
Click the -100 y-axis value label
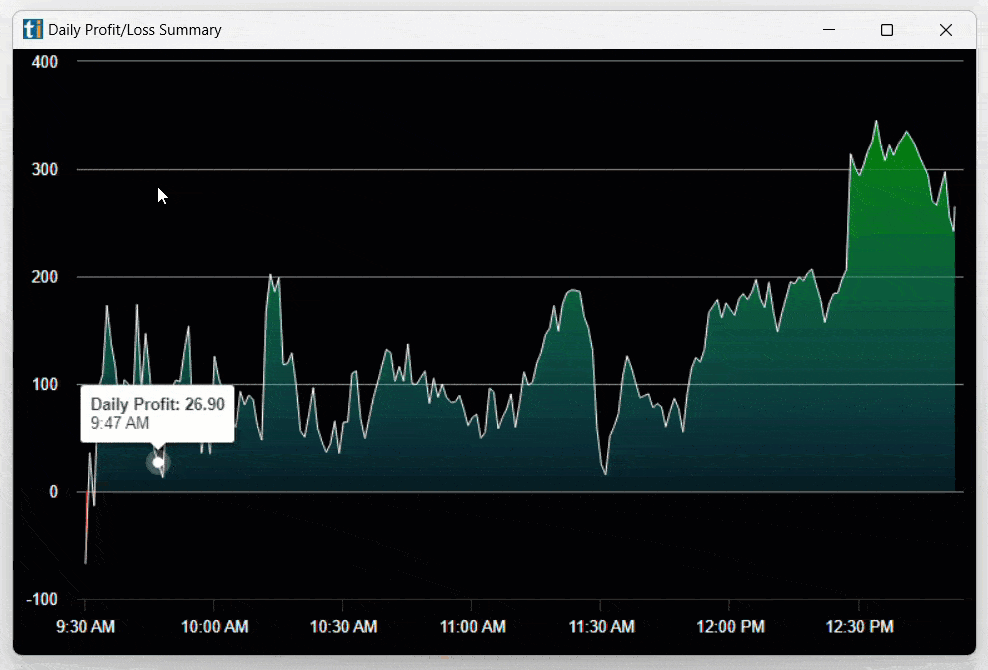click(43, 599)
